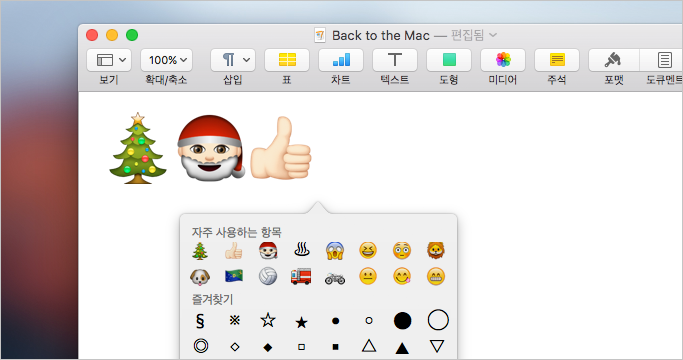The image size is (683, 360).
Task: Insert the outlined star ☆ symbol
Action: tap(268, 320)
